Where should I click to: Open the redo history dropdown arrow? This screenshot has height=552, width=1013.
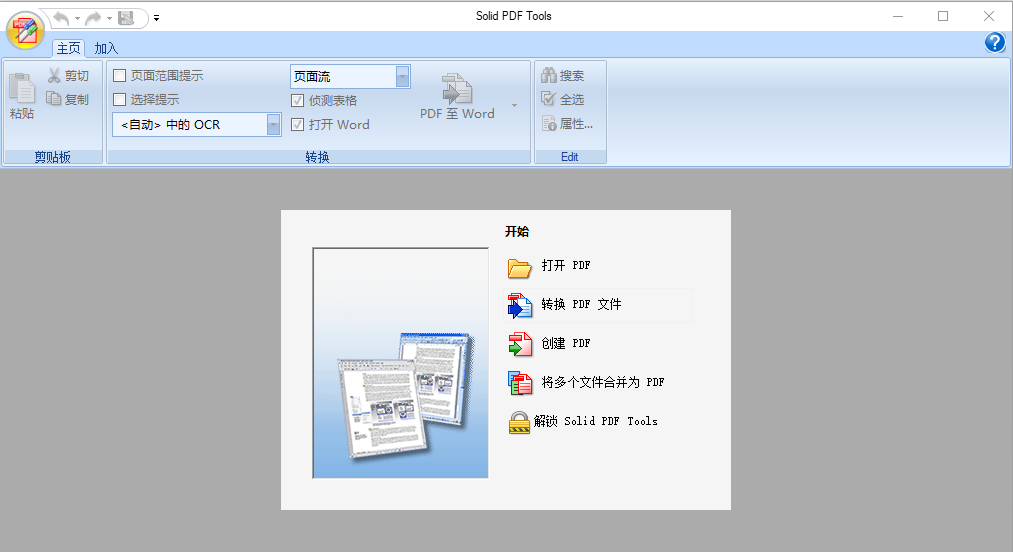point(109,18)
